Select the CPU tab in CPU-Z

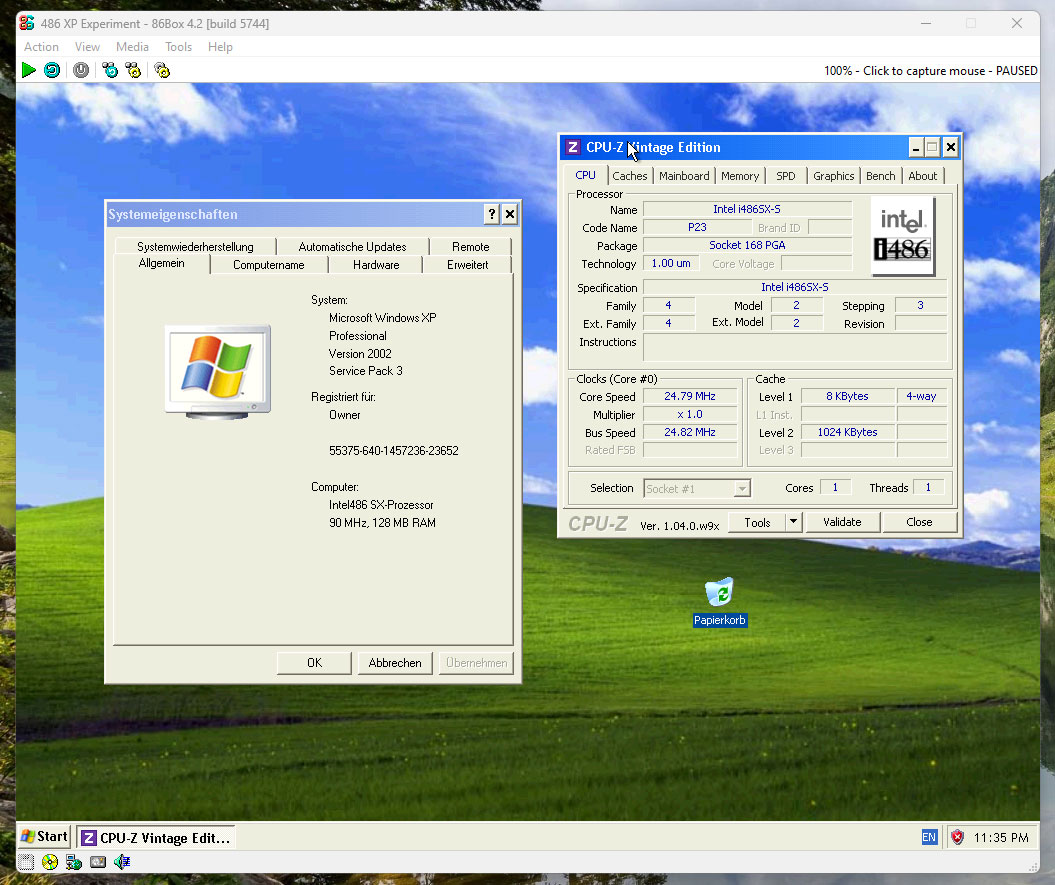pos(585,175)
